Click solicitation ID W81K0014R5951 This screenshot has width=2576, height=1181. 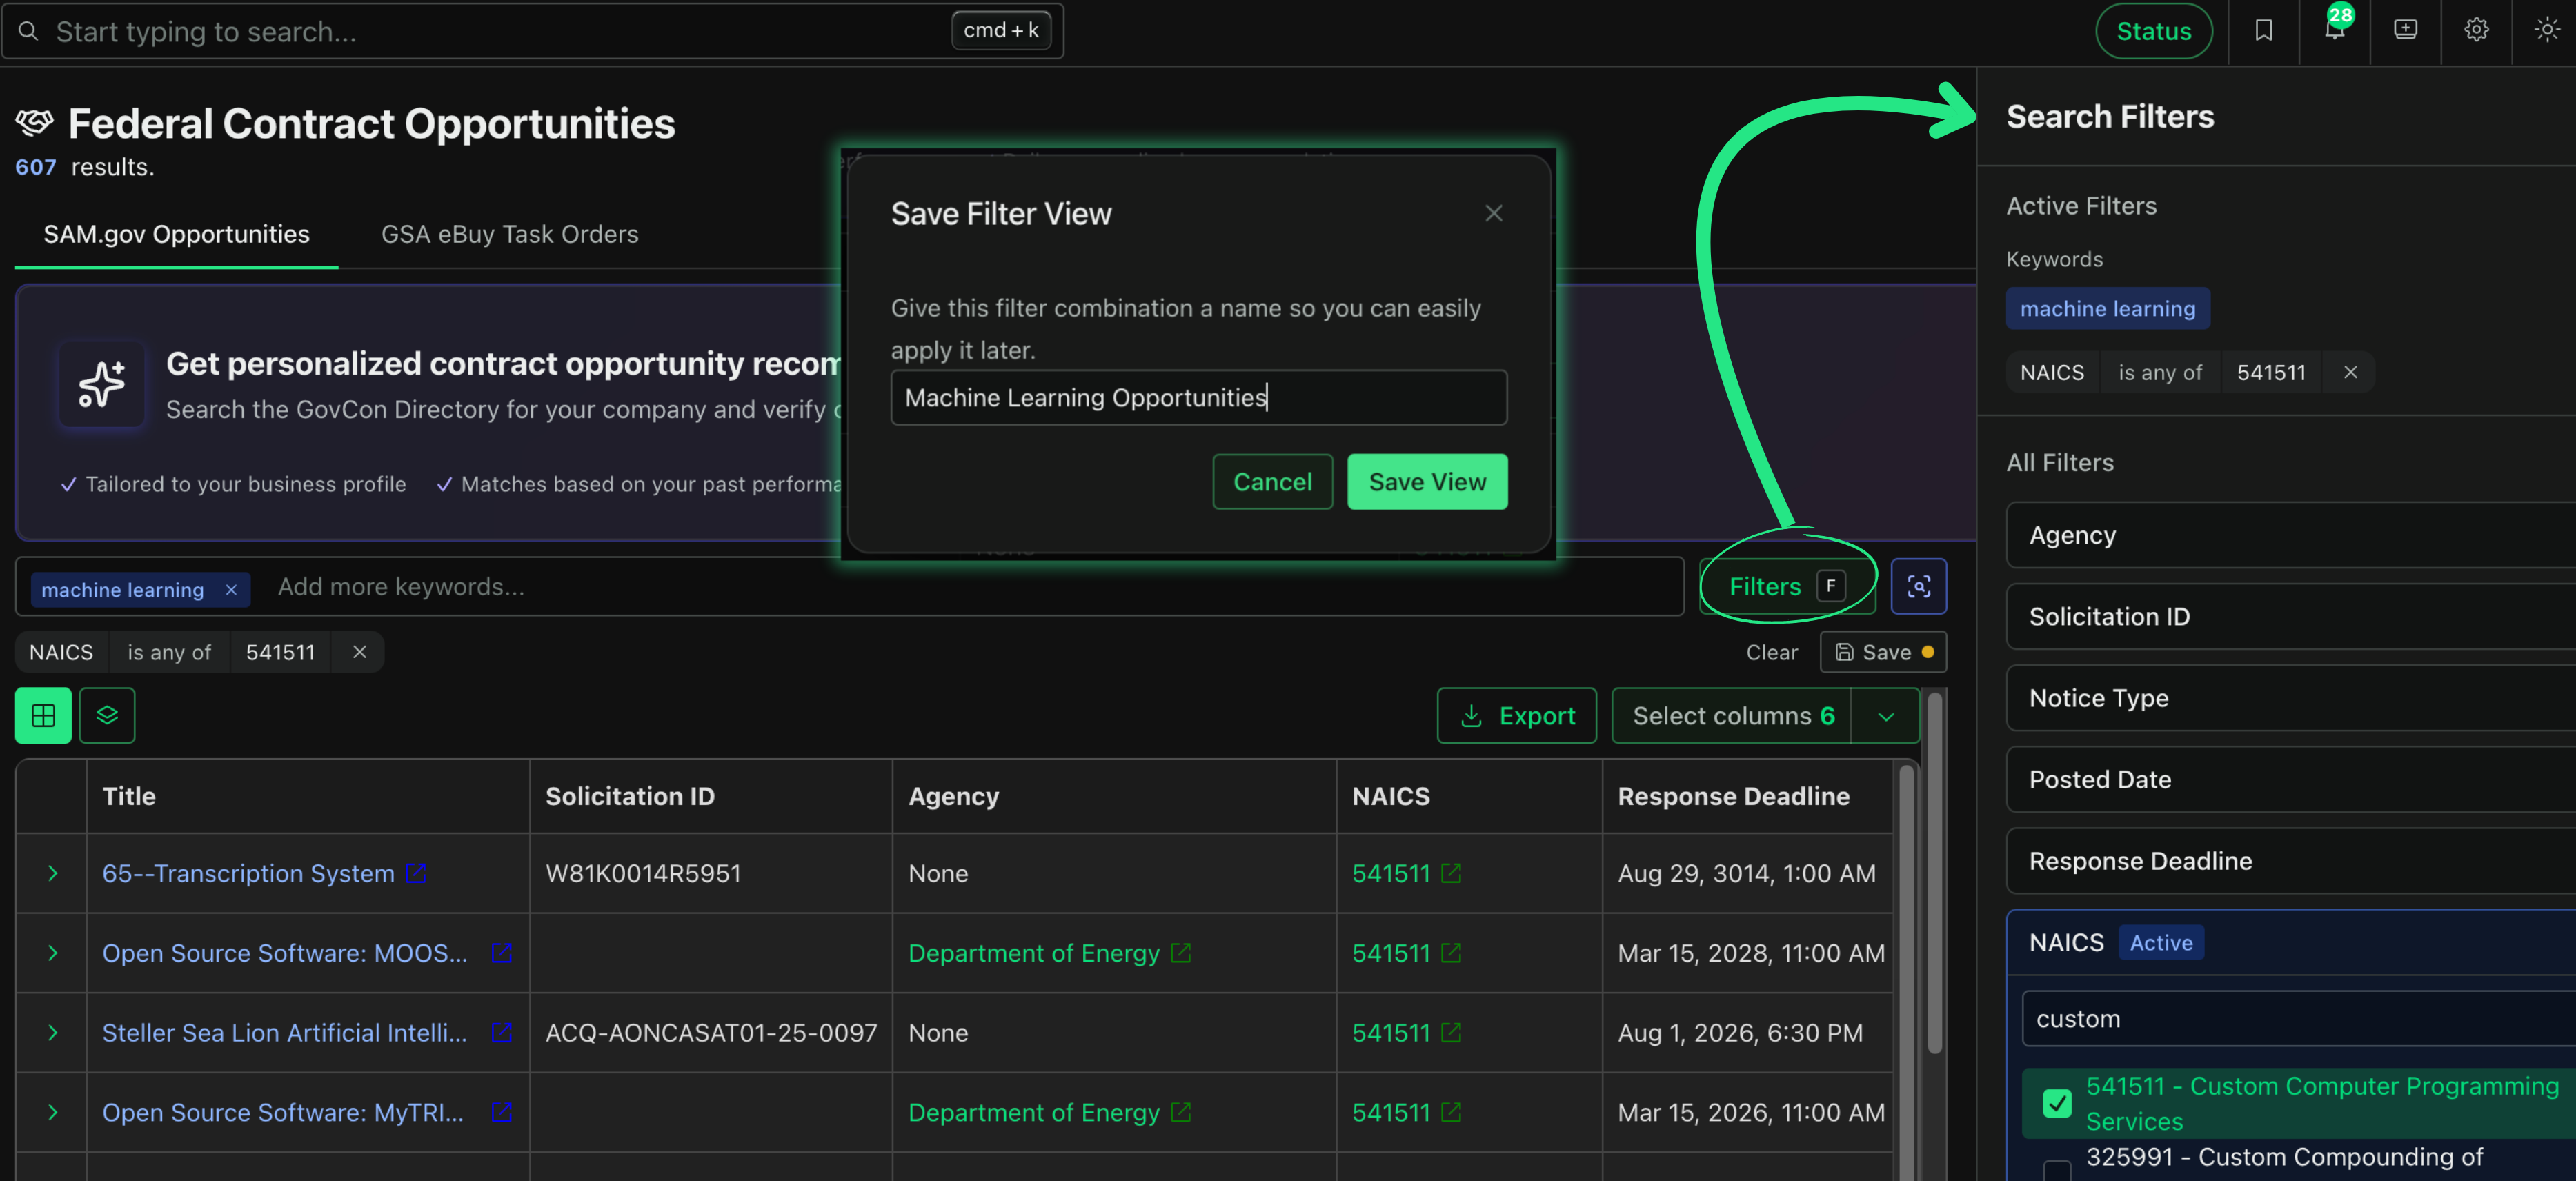(643, 873)
